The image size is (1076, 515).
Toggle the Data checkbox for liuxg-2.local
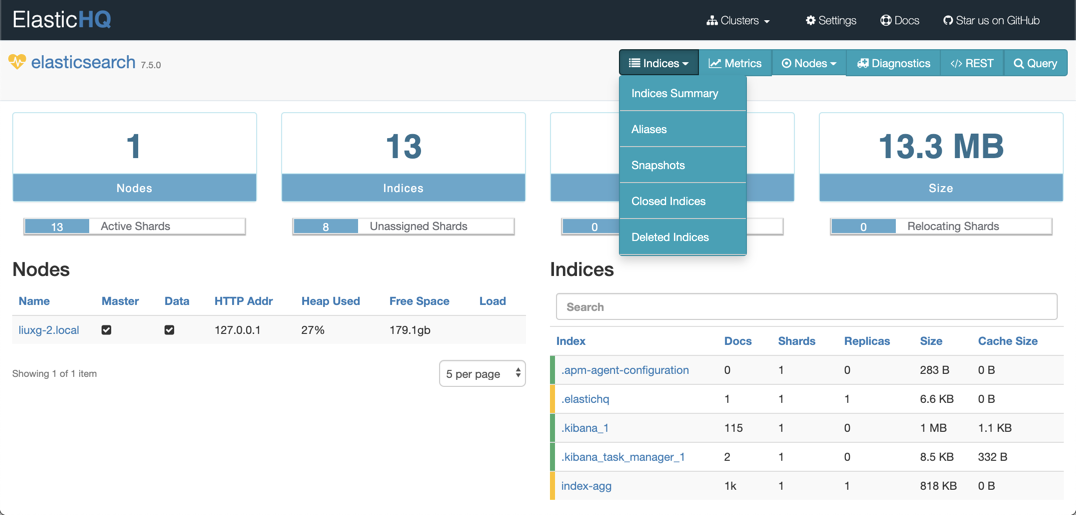coord(169,330)
